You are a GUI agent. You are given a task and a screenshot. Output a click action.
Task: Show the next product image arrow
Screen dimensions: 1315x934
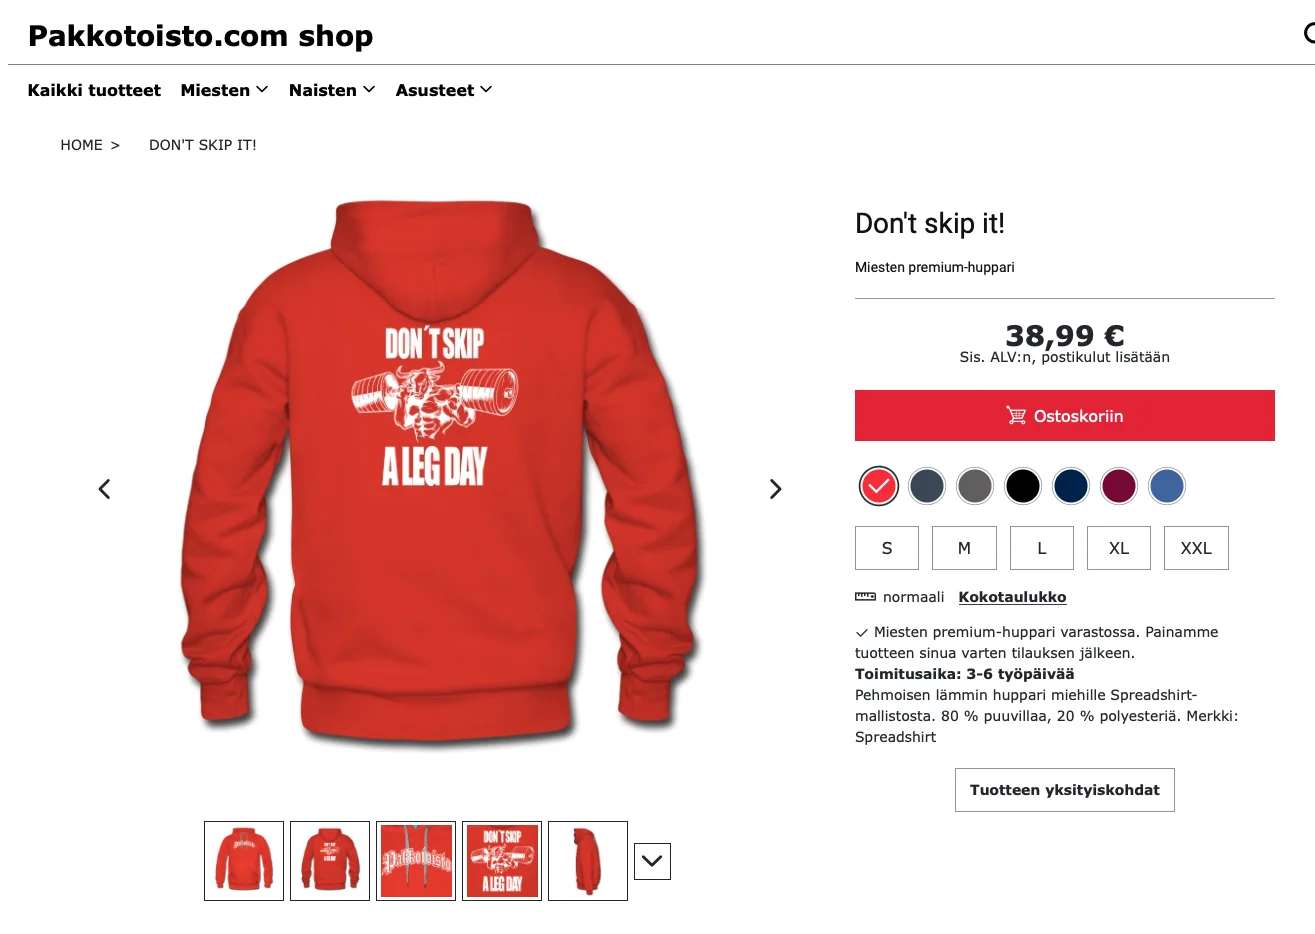point(775,489)
